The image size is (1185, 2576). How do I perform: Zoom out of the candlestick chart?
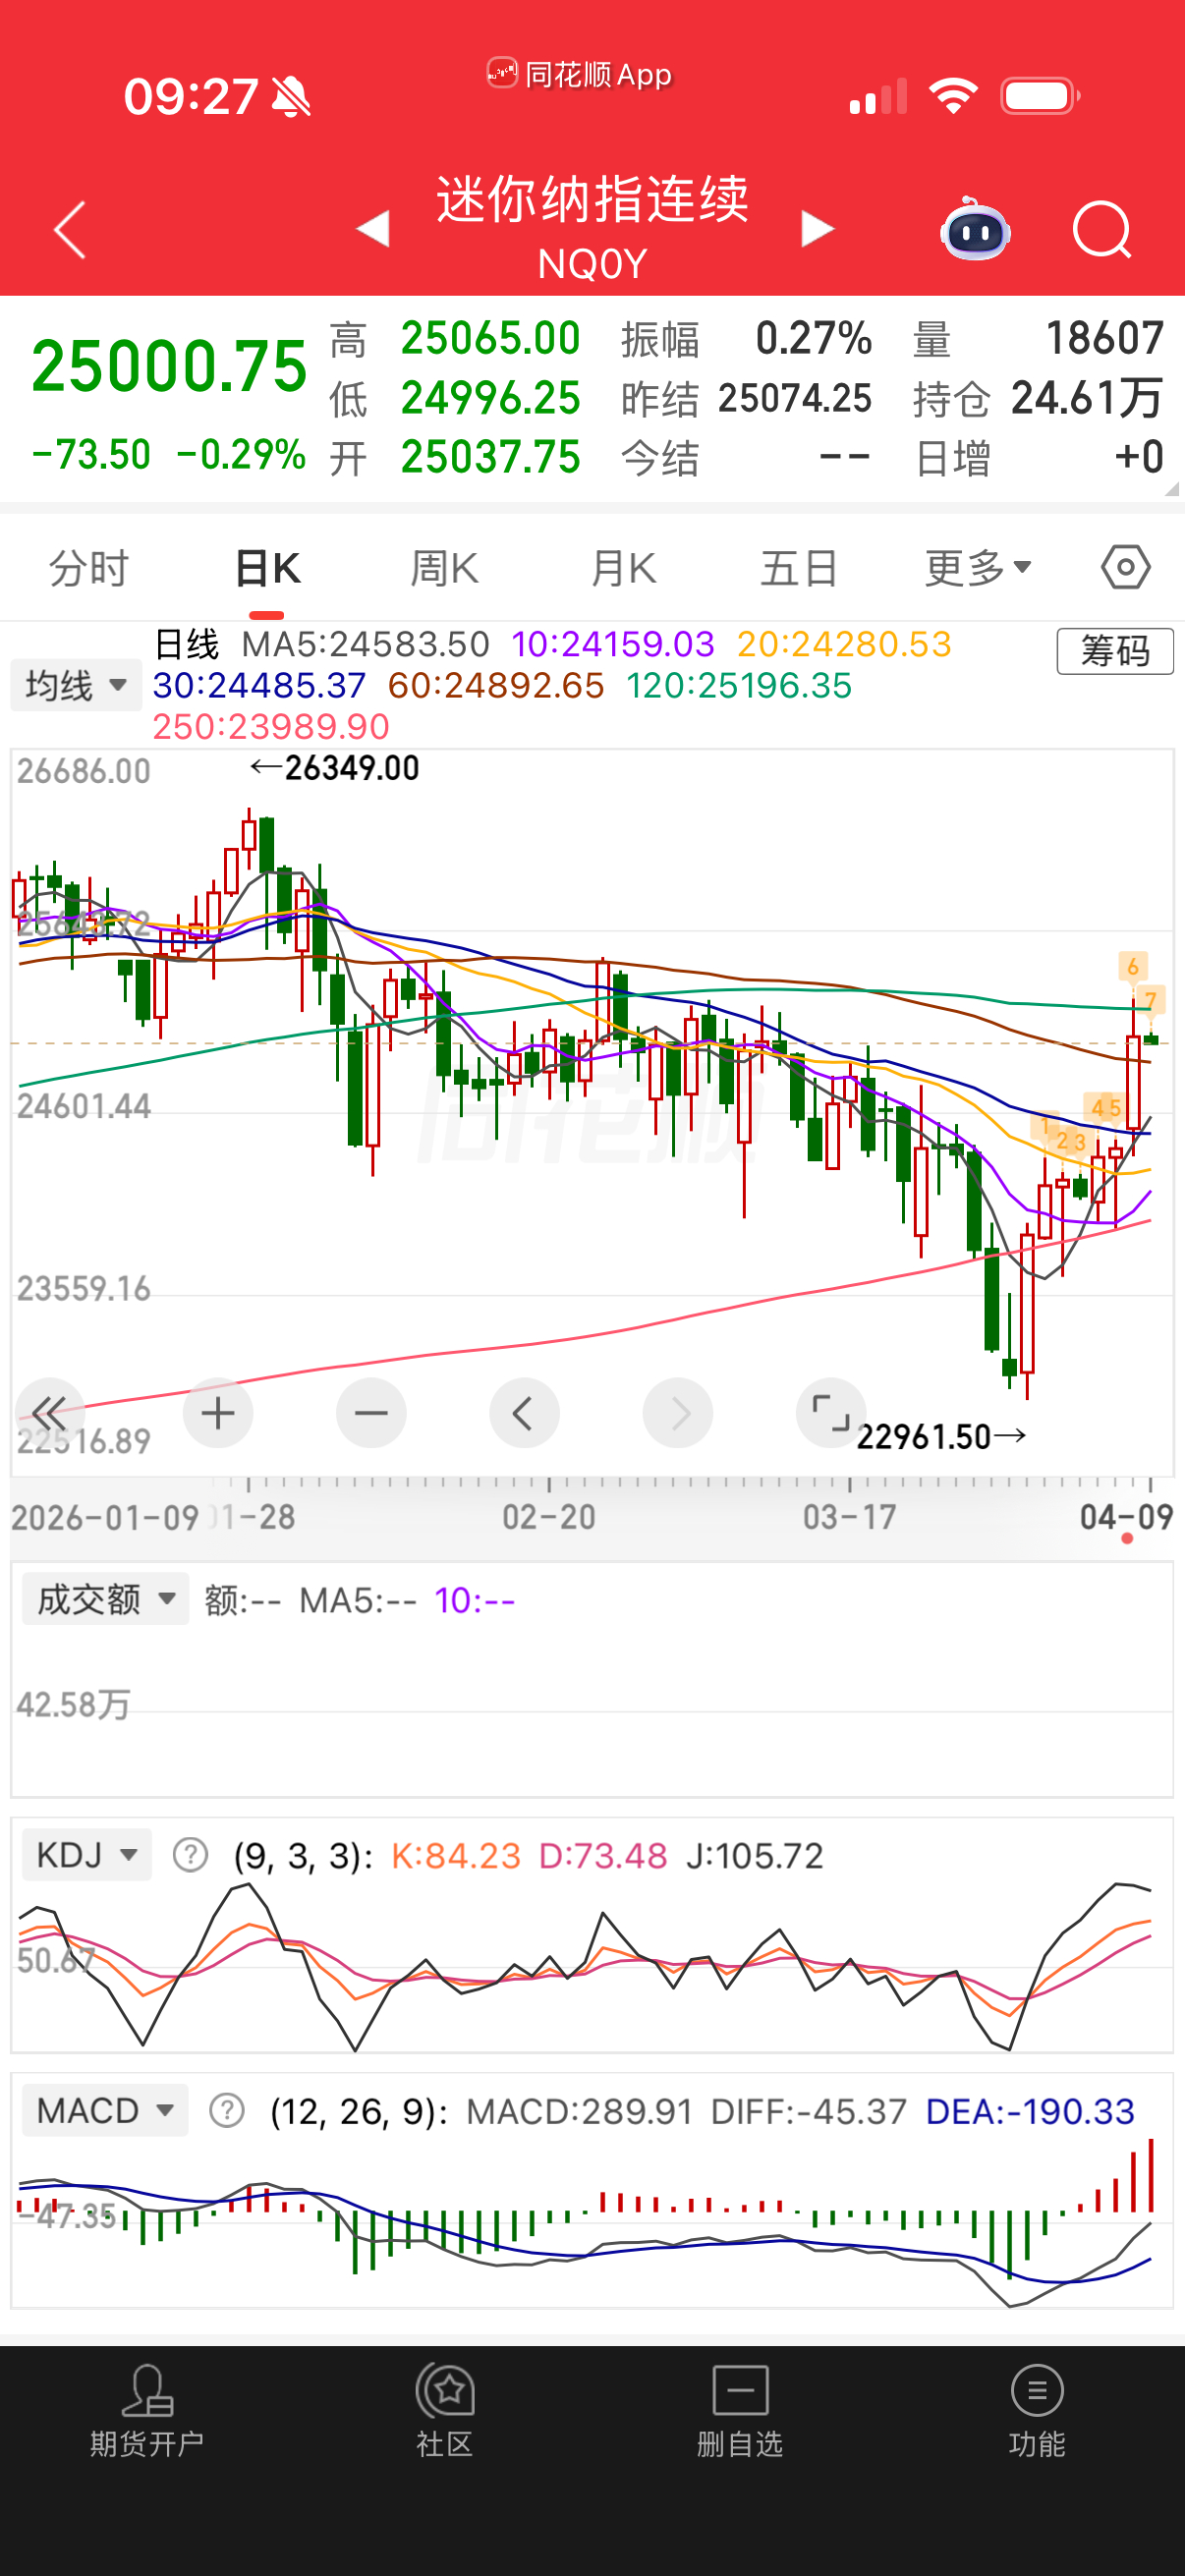click(x=371, y=1413)
